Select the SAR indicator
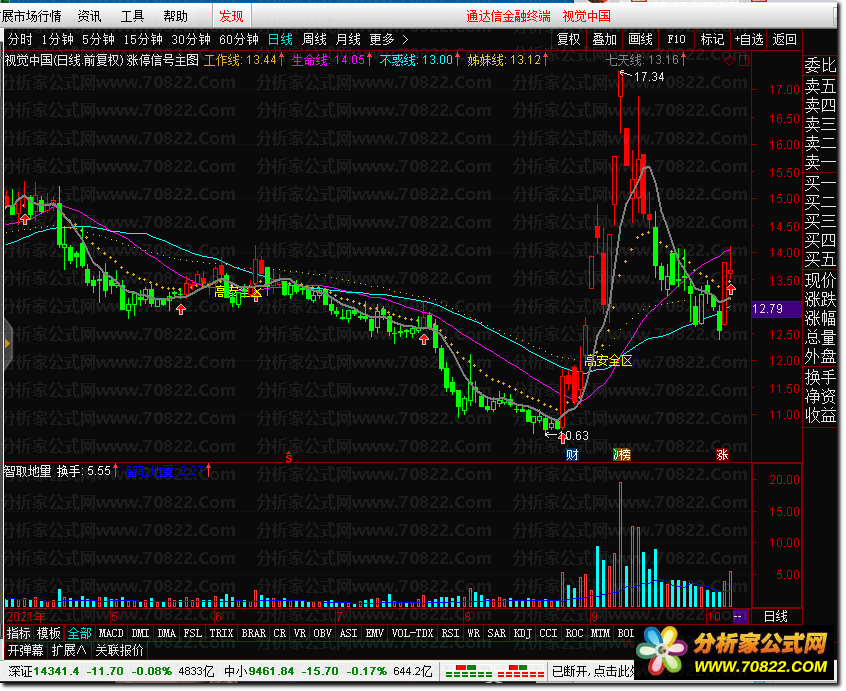846x691 pixels. [496, 633]
